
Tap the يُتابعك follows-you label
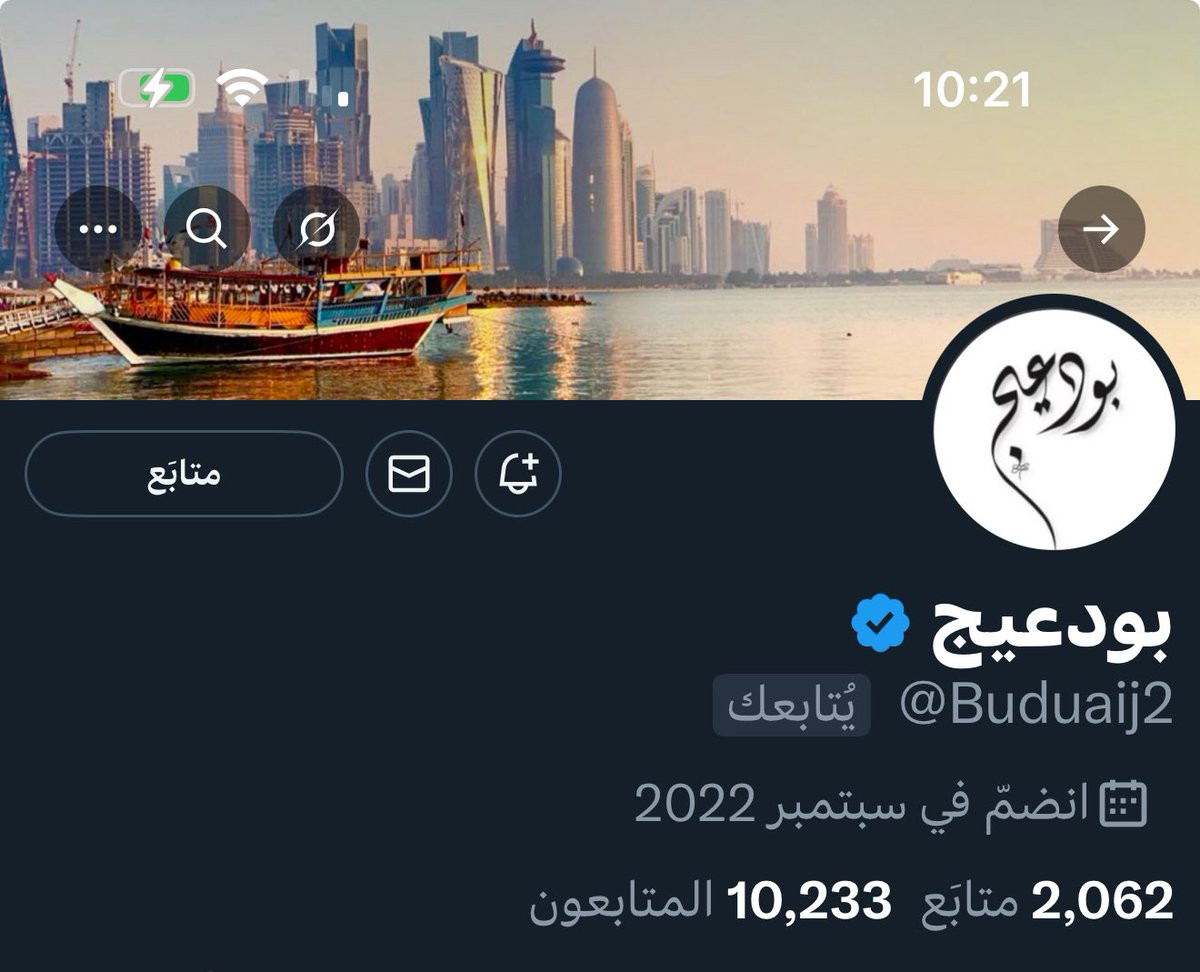pyautogui.click(x=791, y=706)
